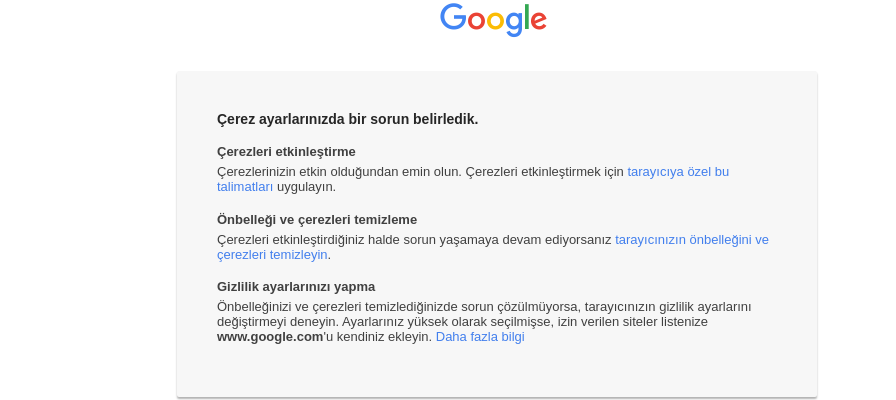
Task: Click the word 'uygulayın.' after the link
Action: (306, 187)
